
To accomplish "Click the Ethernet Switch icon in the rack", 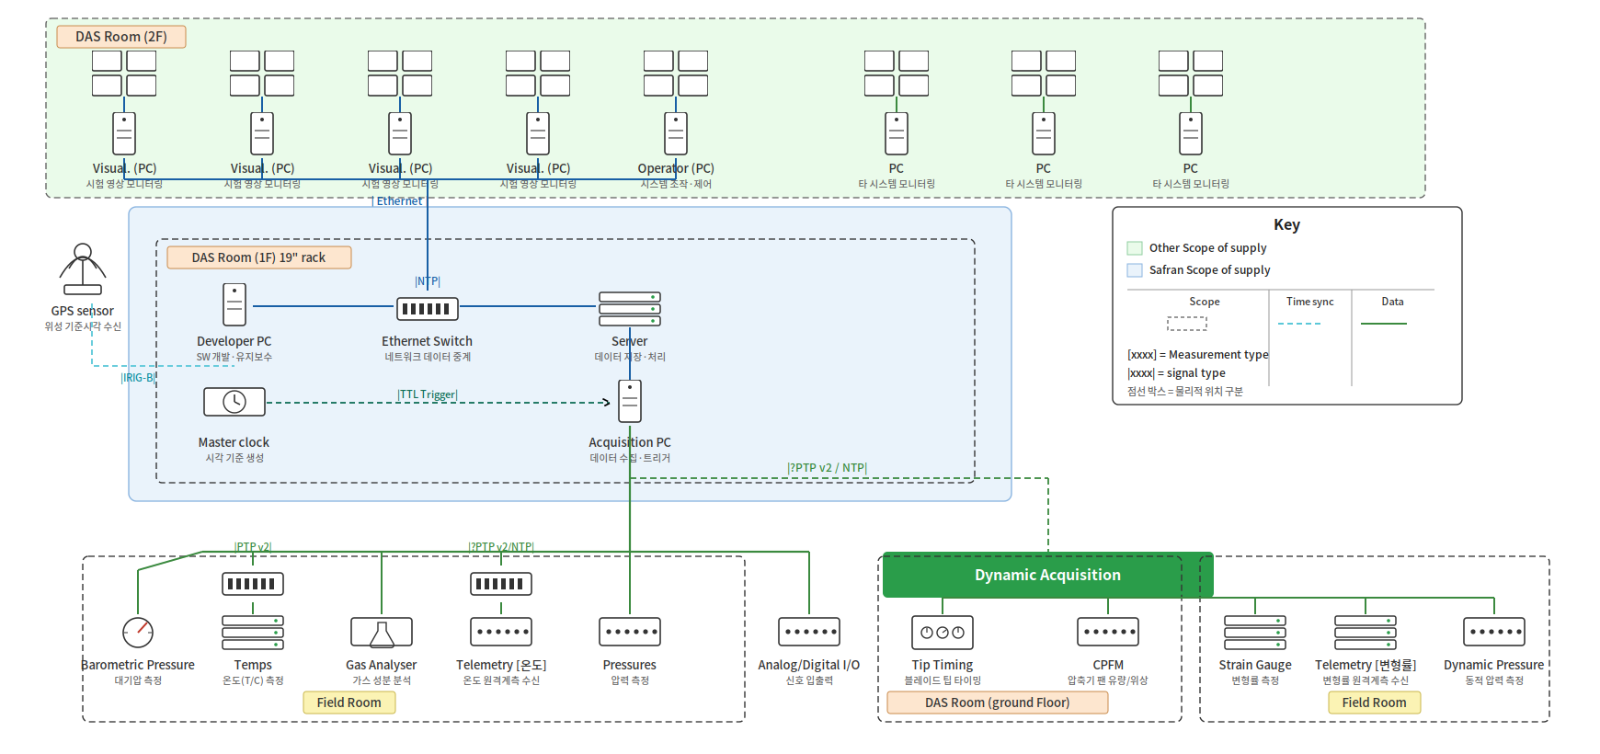I will tap(427, 309).
